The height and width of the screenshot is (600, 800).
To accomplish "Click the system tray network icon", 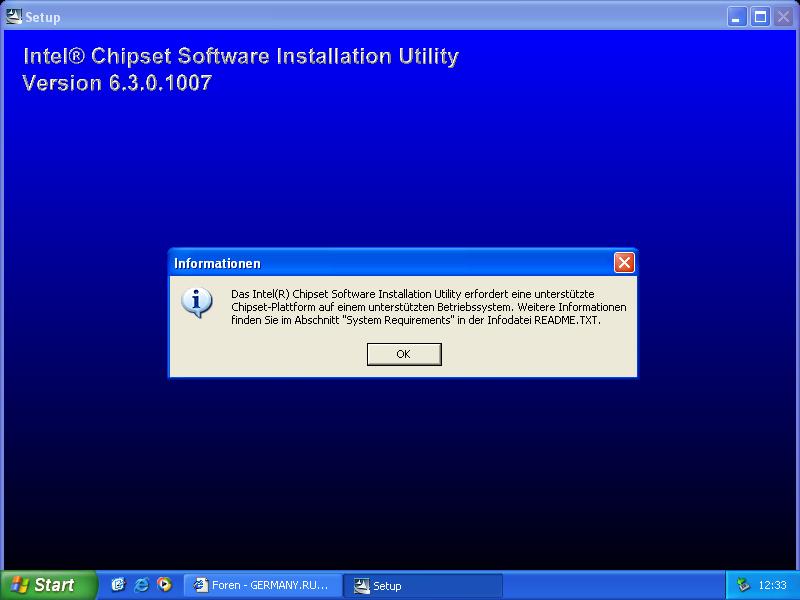I will click(x=744, y=585).
